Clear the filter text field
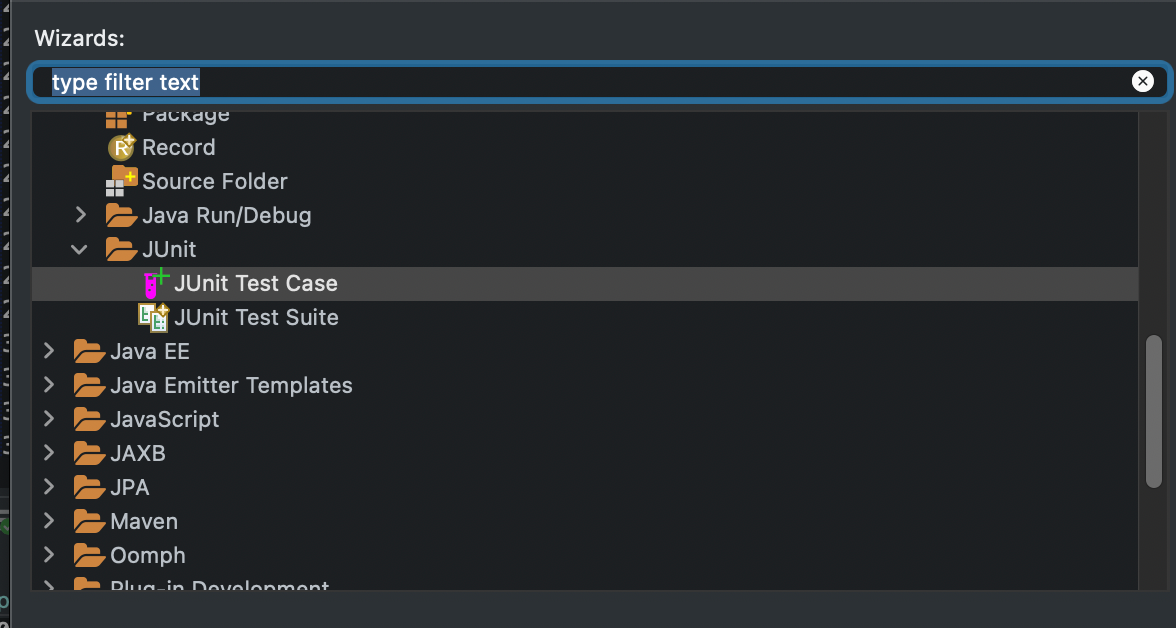 pos(1143,81)
